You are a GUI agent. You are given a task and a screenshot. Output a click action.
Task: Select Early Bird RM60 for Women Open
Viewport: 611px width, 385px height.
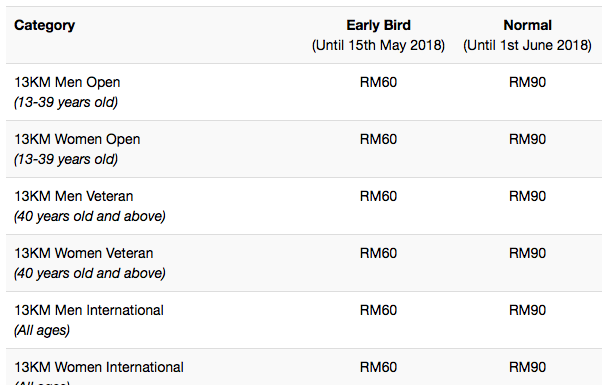pyautogui.click(x=378, y=139)
